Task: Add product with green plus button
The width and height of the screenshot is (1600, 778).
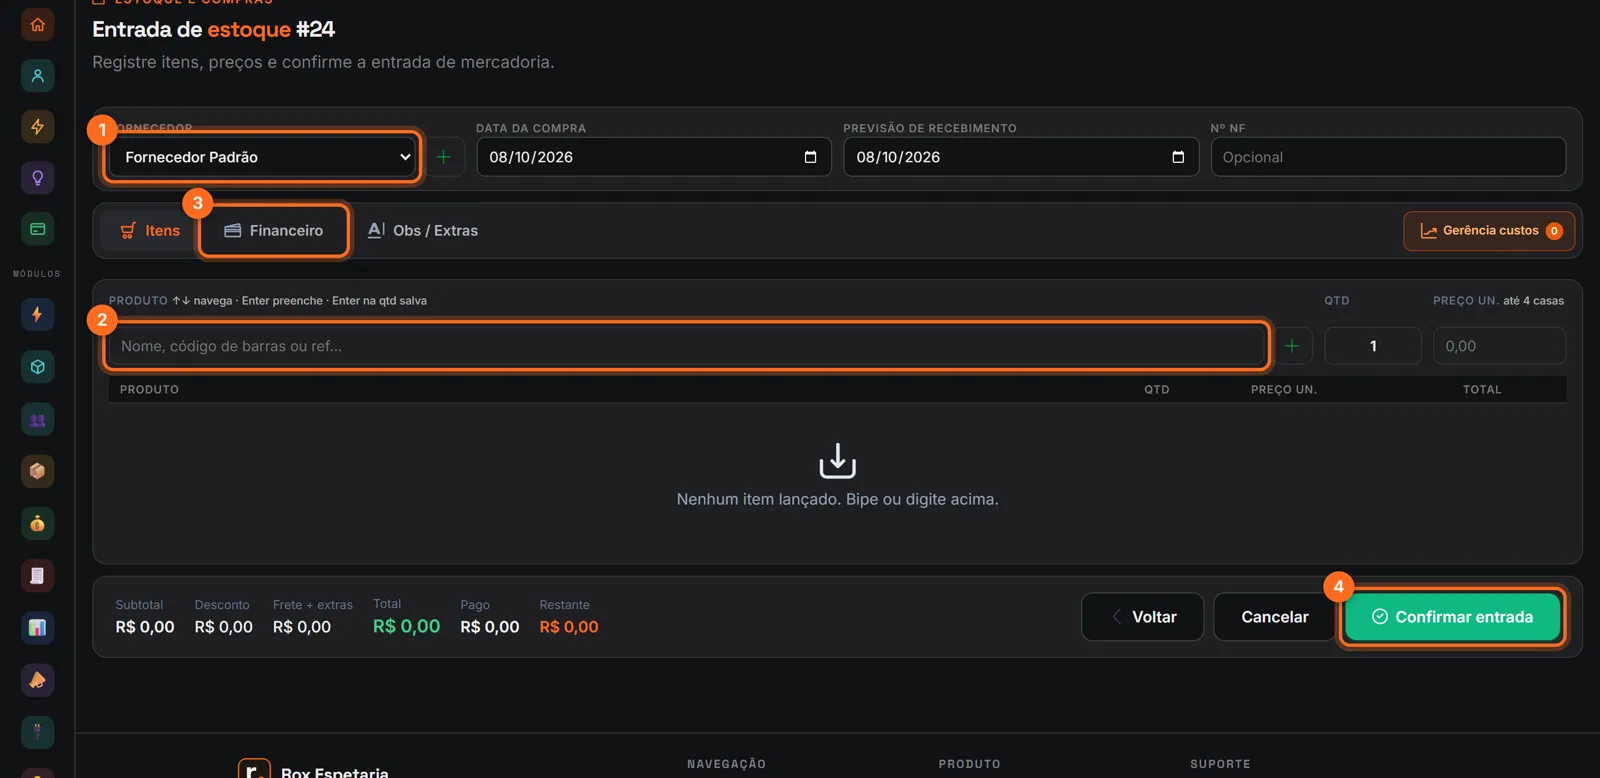Action: pyautogui.click(x=1292, y=346)
